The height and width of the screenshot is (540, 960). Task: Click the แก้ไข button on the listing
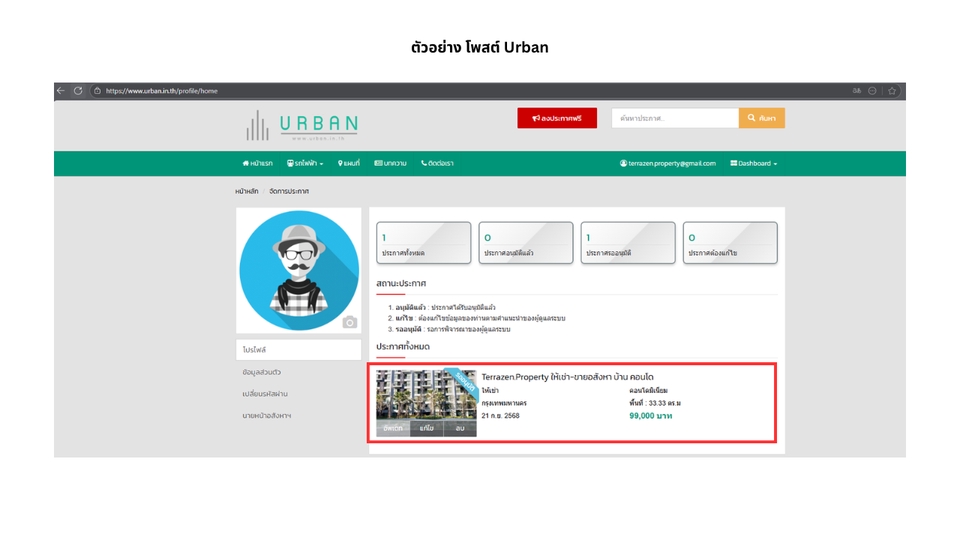click(x=427, y=429)
